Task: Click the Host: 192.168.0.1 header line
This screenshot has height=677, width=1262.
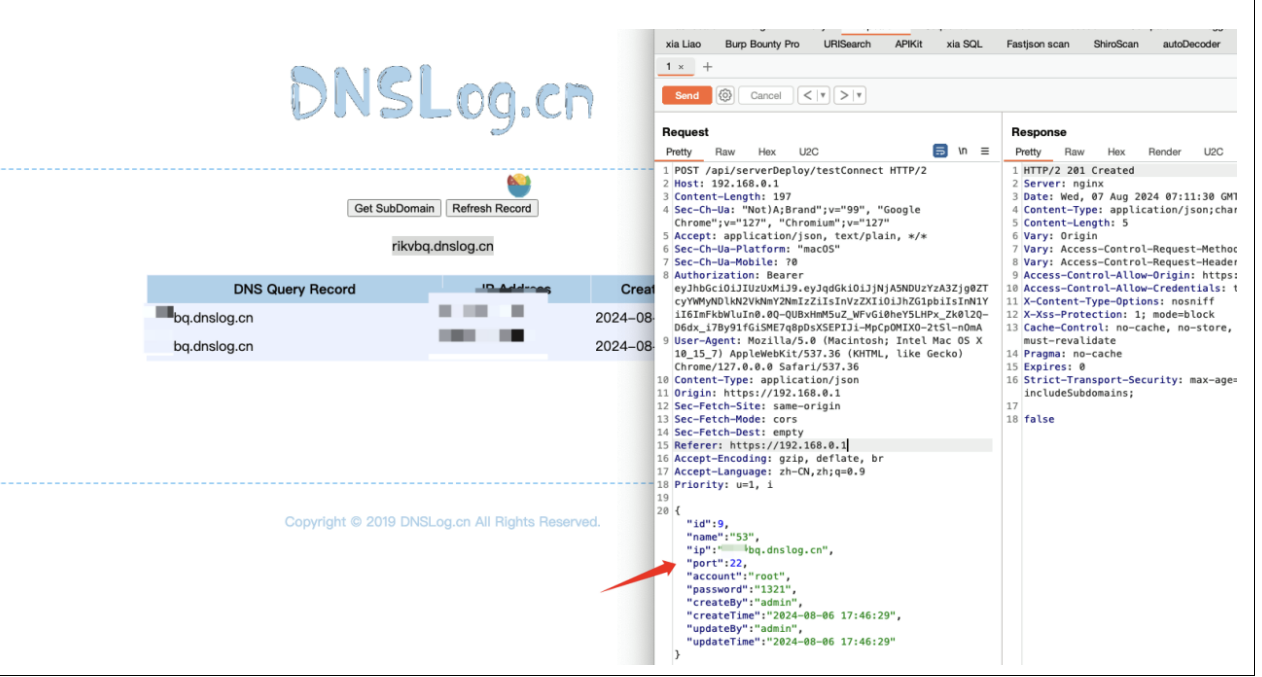Action: click(726, 184)
